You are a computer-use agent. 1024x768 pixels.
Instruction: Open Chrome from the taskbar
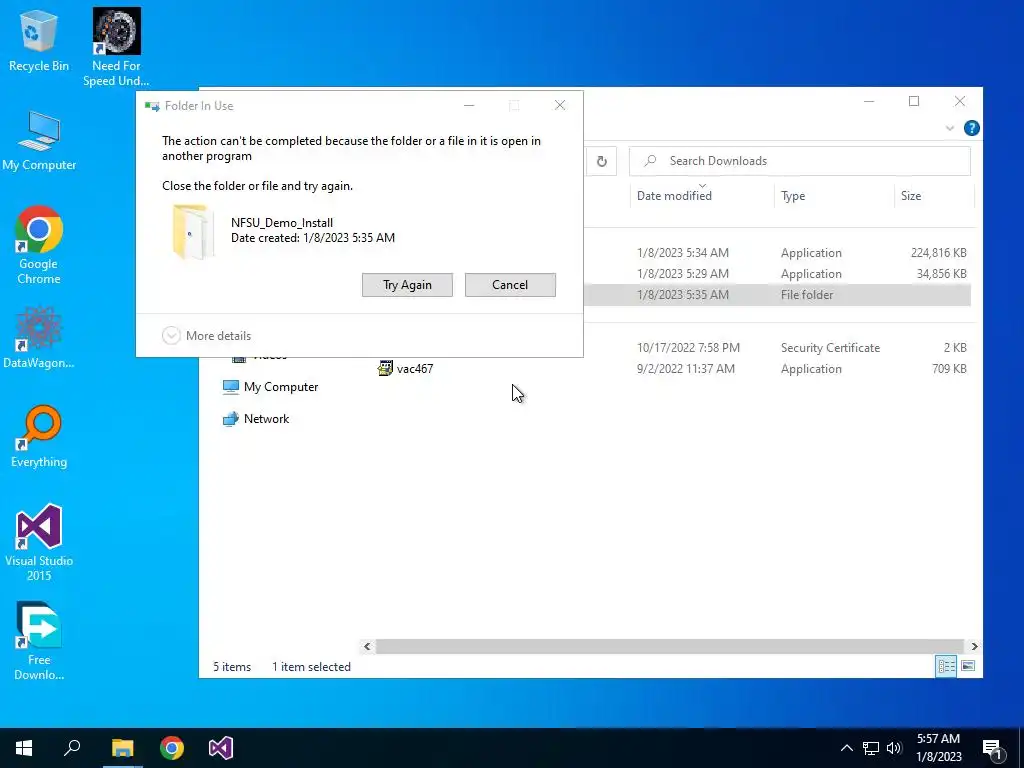click(172, 748)
